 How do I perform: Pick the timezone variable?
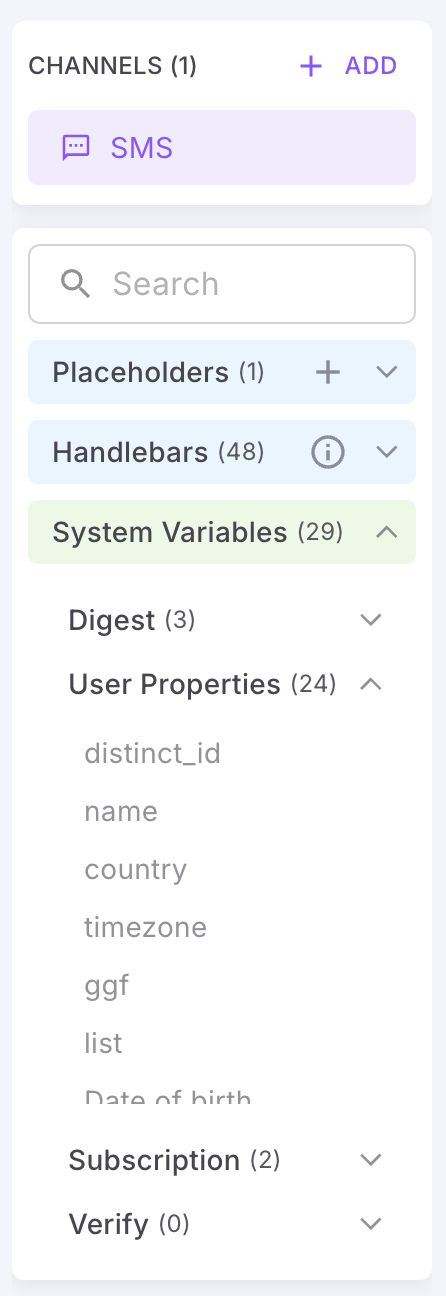(x=145, y=927)
